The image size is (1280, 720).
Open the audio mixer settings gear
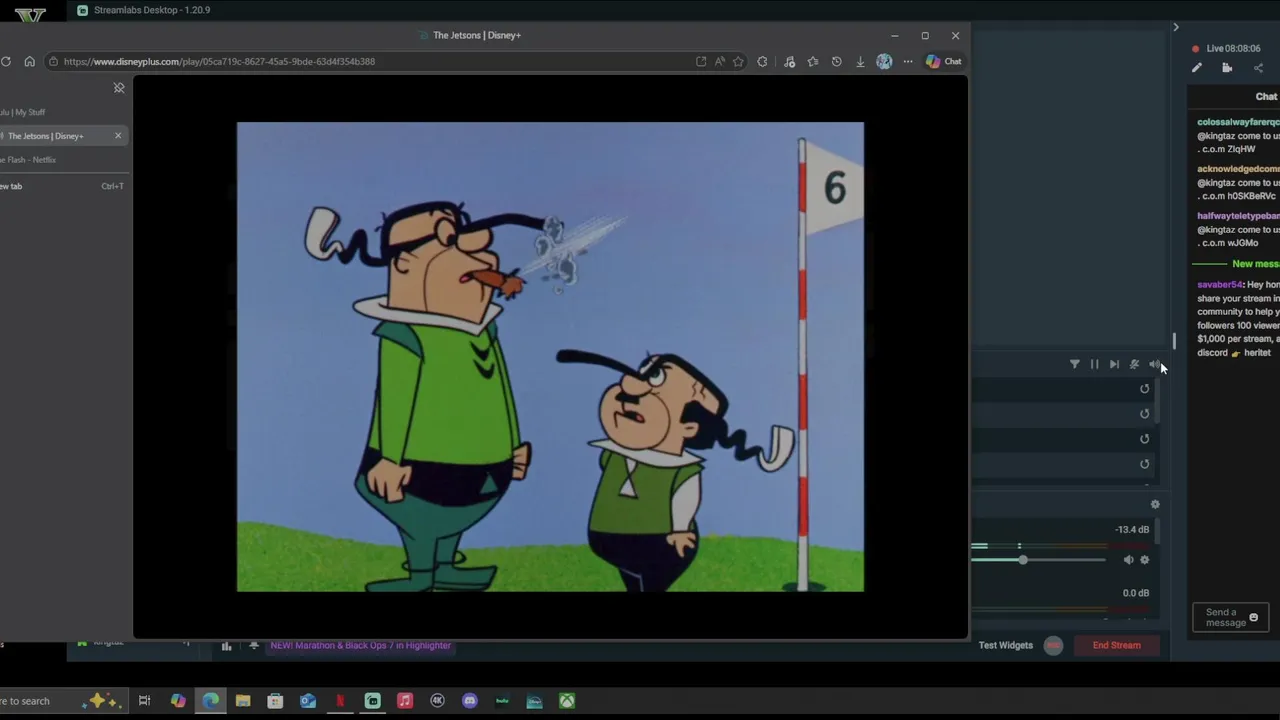point(1155,505)
